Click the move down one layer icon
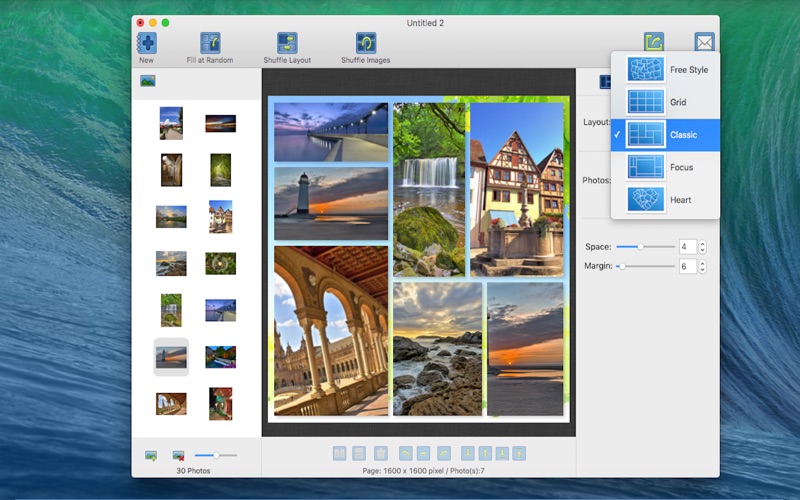Viewport: 800px width, 500px height. click(467, 453)
